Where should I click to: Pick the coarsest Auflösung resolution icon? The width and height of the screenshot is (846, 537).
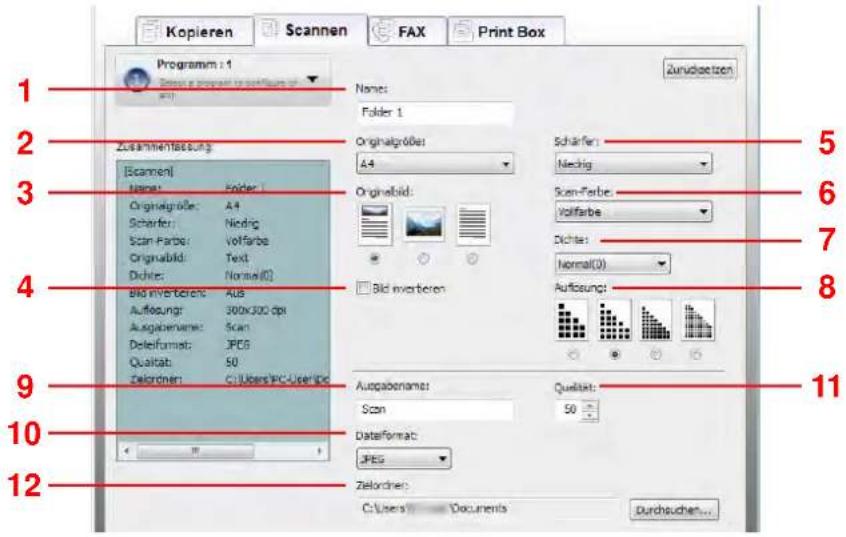[572, 320]
